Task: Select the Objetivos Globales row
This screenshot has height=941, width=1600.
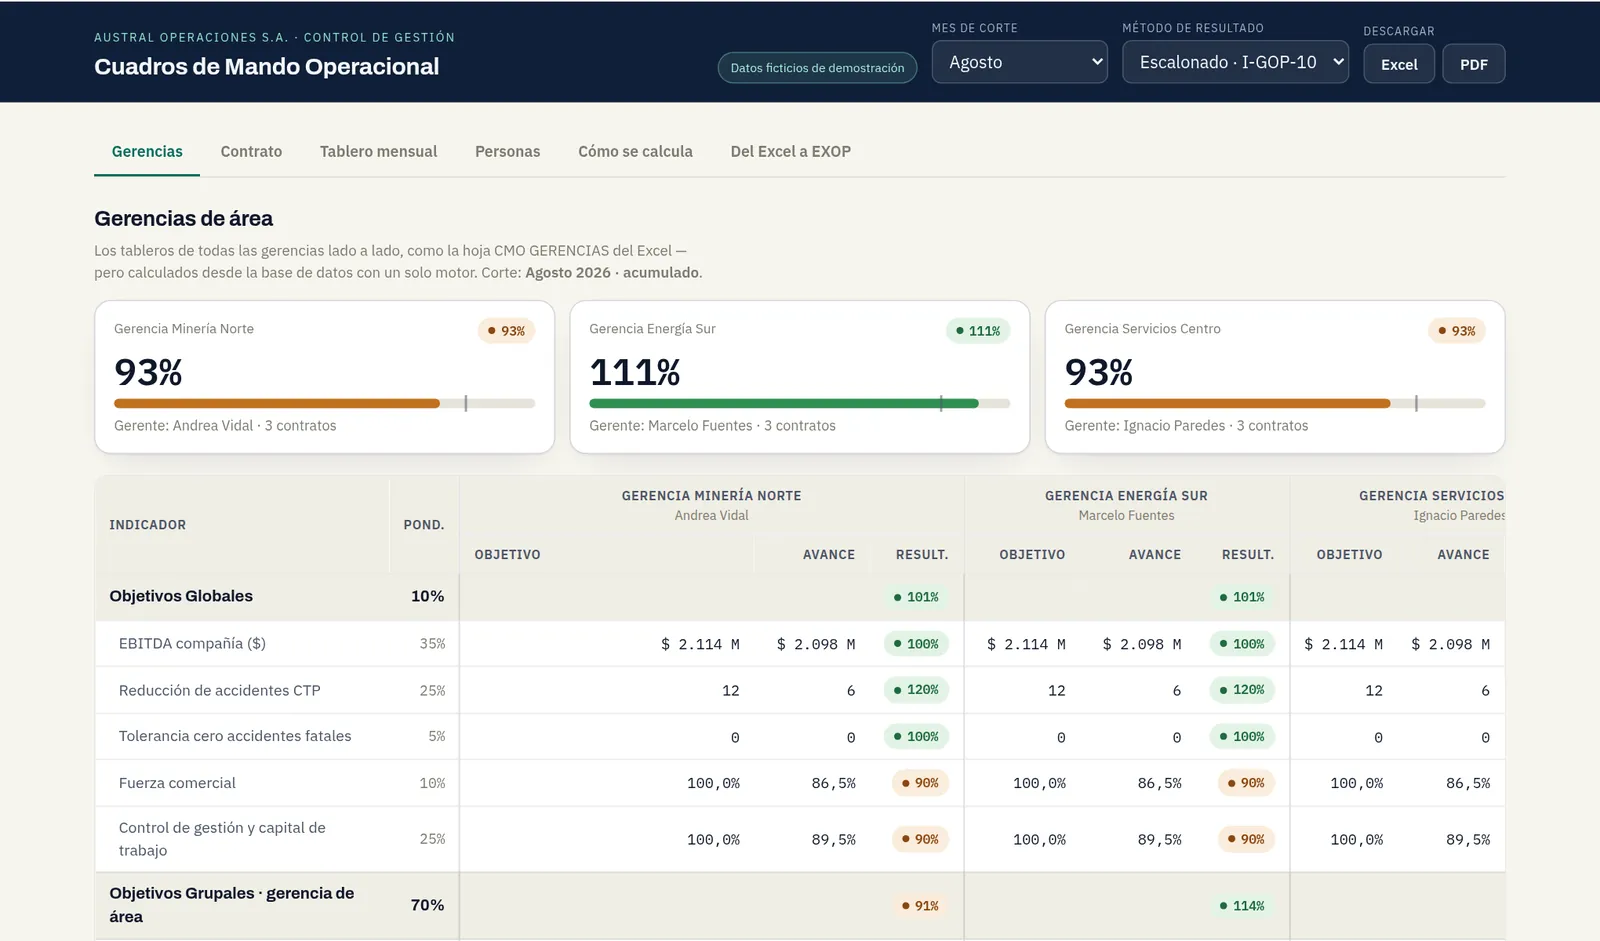Action: point(800,597)
